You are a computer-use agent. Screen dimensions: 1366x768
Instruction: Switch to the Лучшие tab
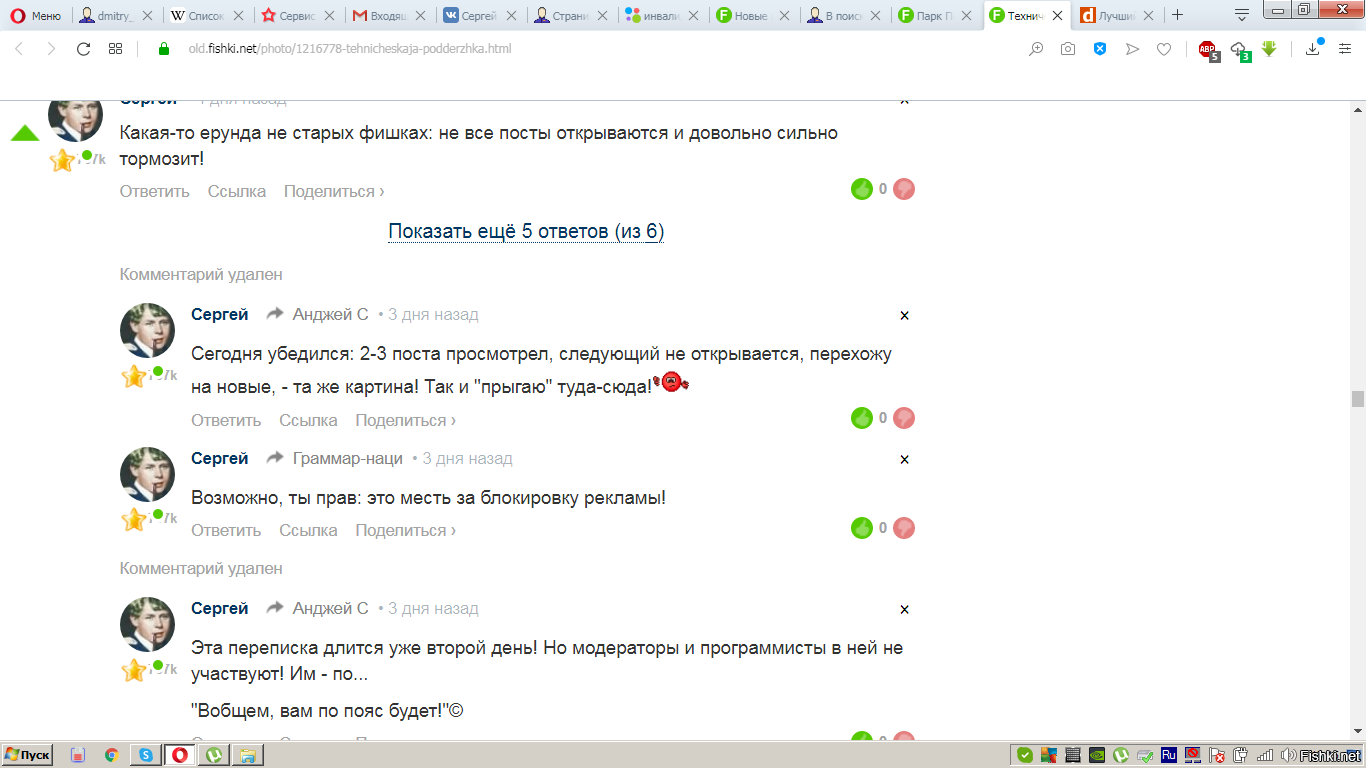1117,16
